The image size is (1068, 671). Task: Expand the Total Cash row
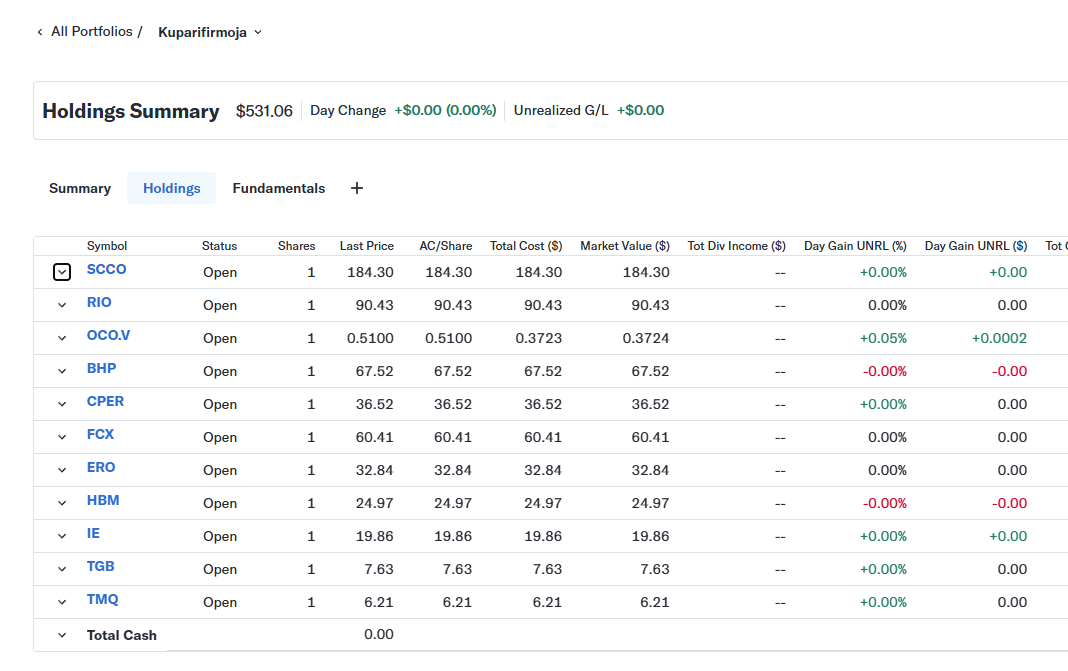coord(62,635)
